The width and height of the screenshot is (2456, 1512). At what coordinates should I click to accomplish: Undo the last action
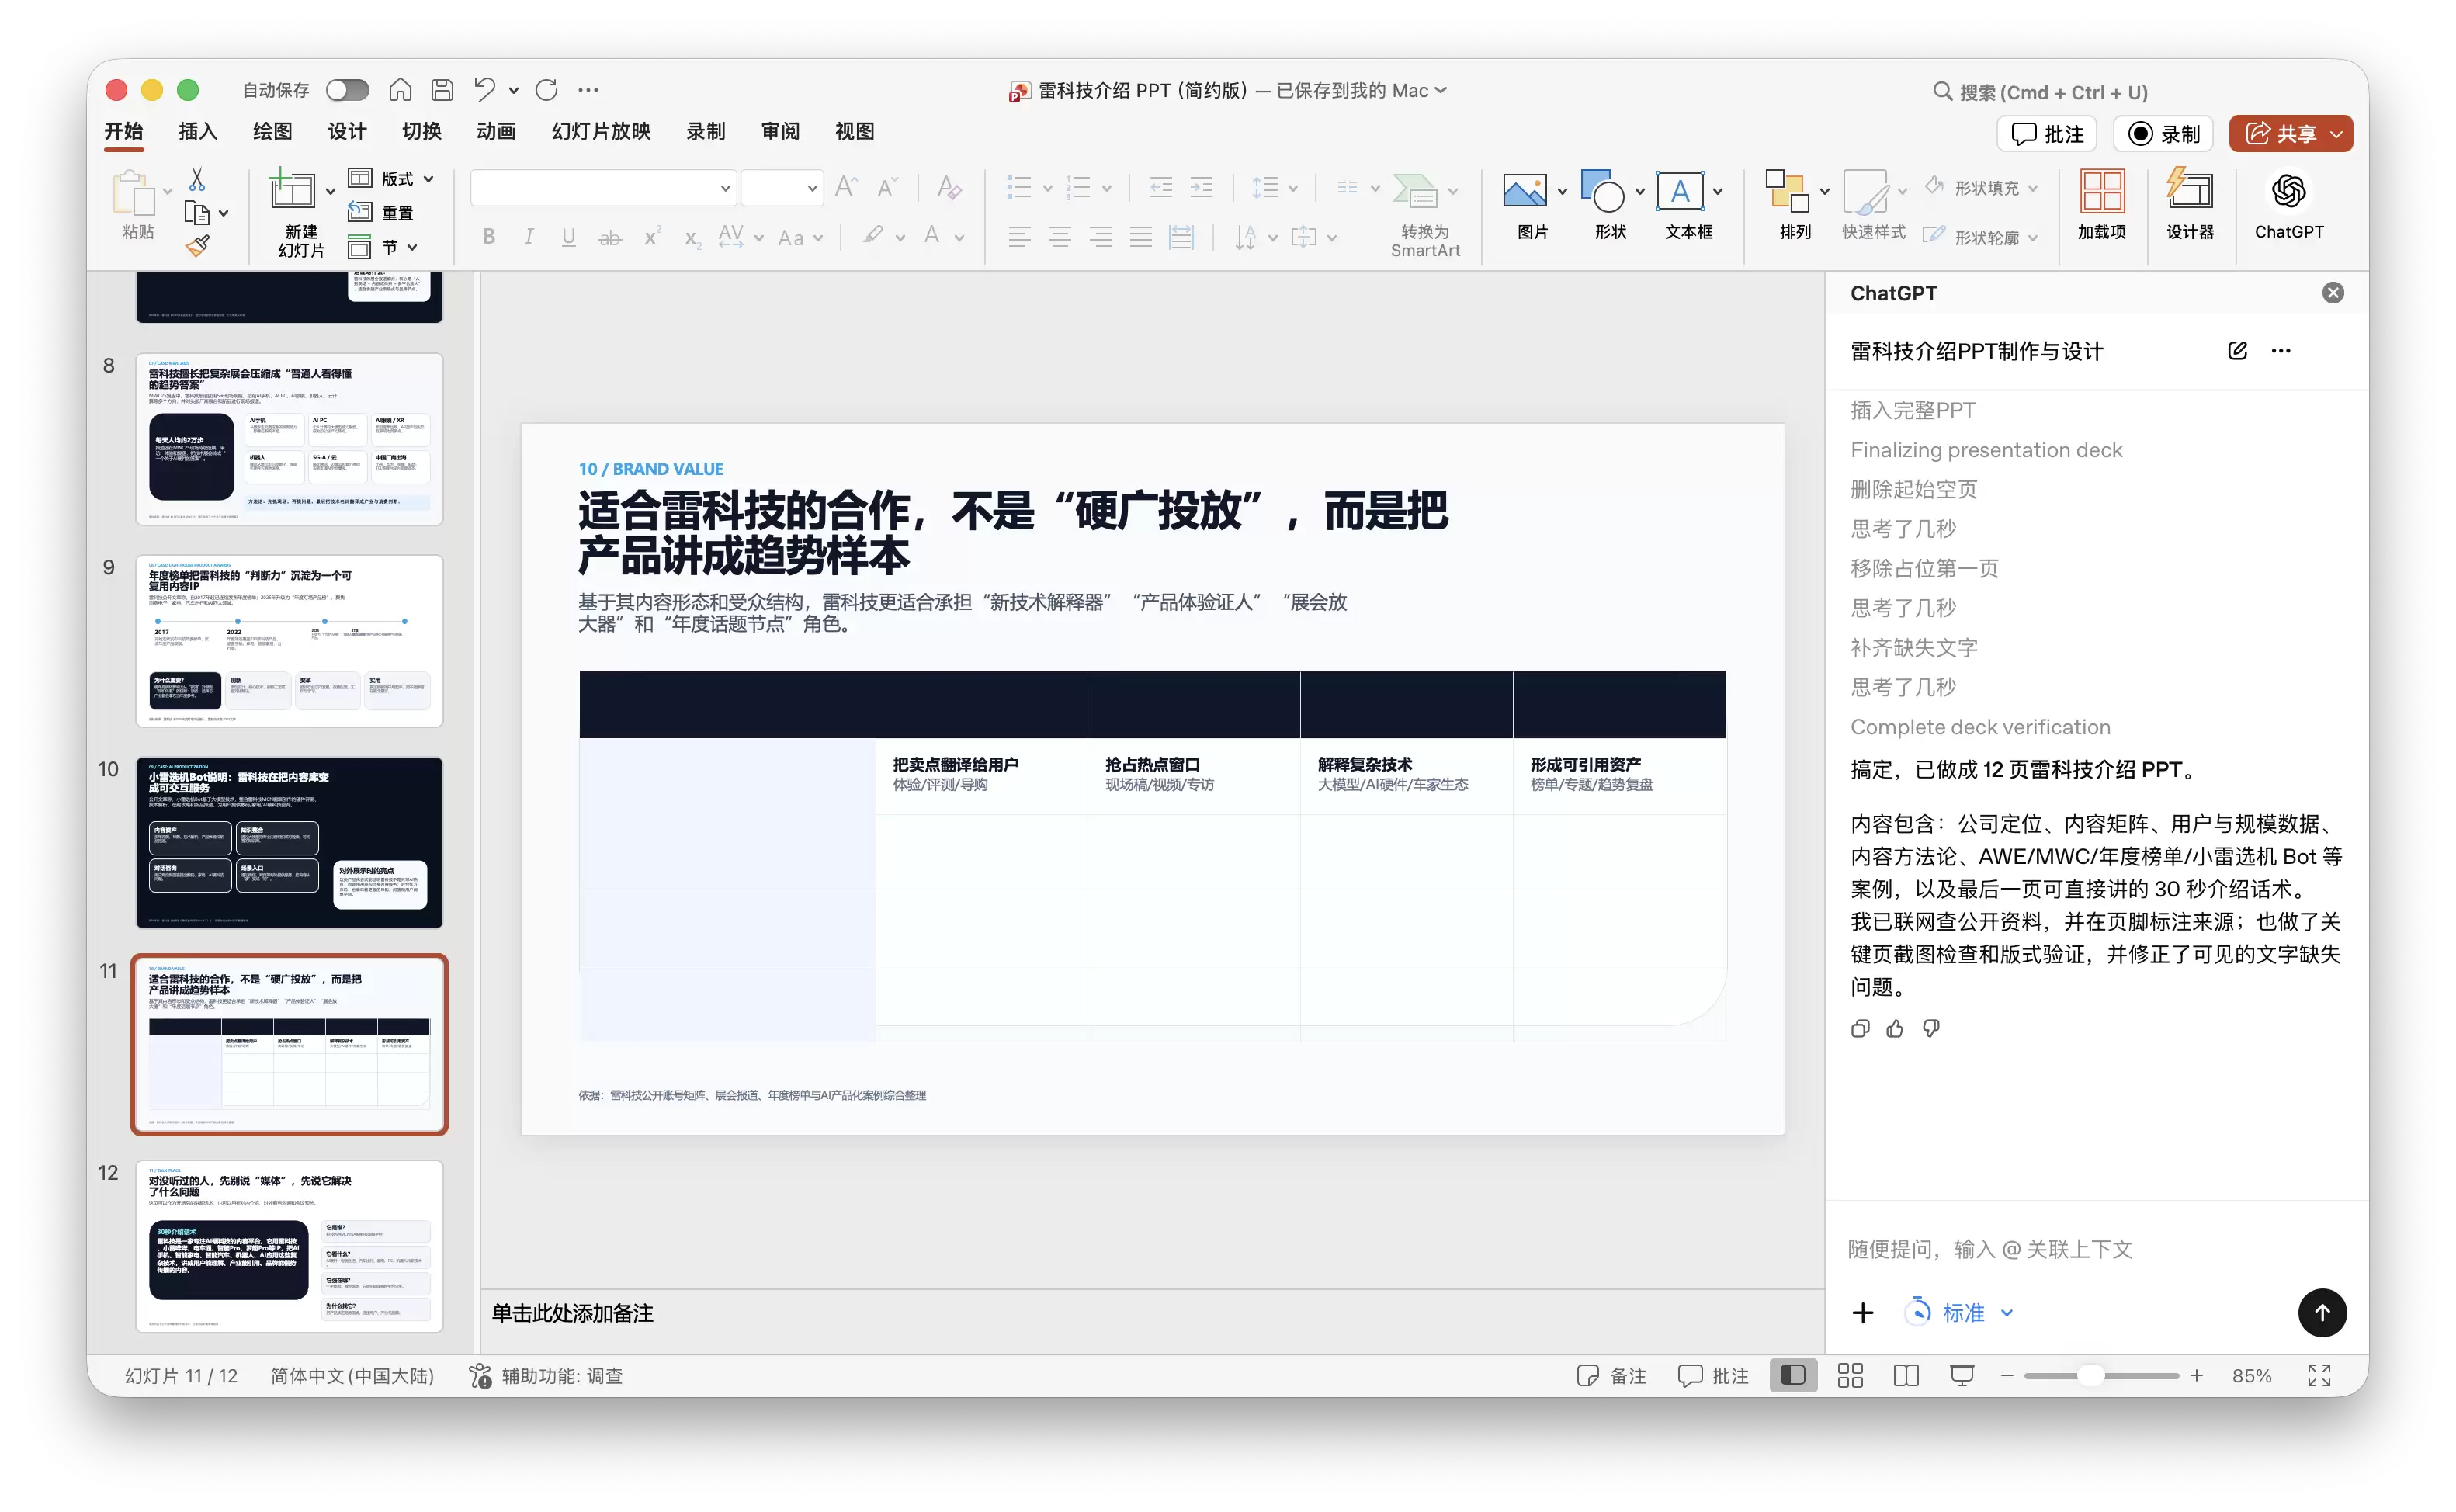tap(485, 90)
